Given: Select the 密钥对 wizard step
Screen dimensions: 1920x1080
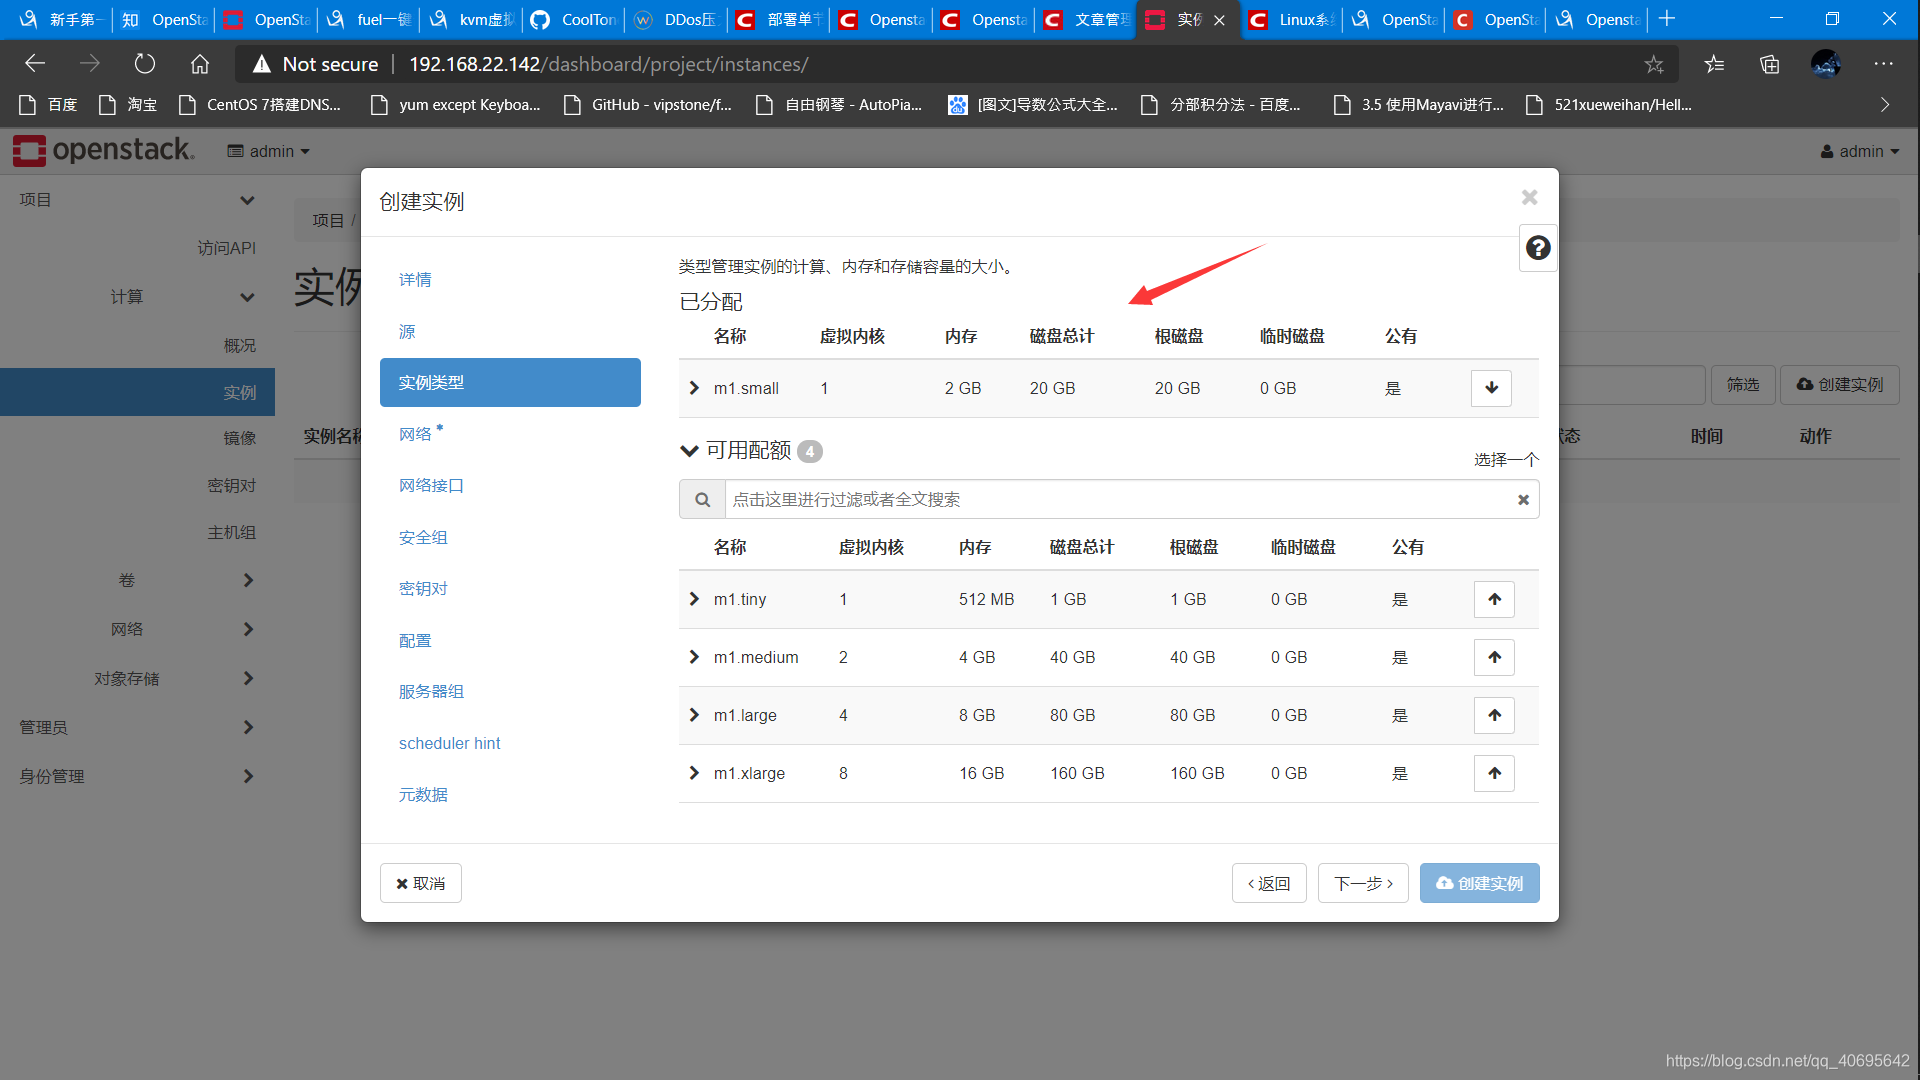Looking at the screenshot, I should pos(423,589).
